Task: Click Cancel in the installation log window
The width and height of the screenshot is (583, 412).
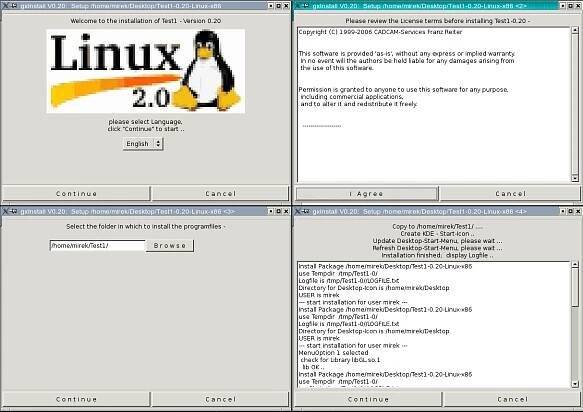Action: 512,399
